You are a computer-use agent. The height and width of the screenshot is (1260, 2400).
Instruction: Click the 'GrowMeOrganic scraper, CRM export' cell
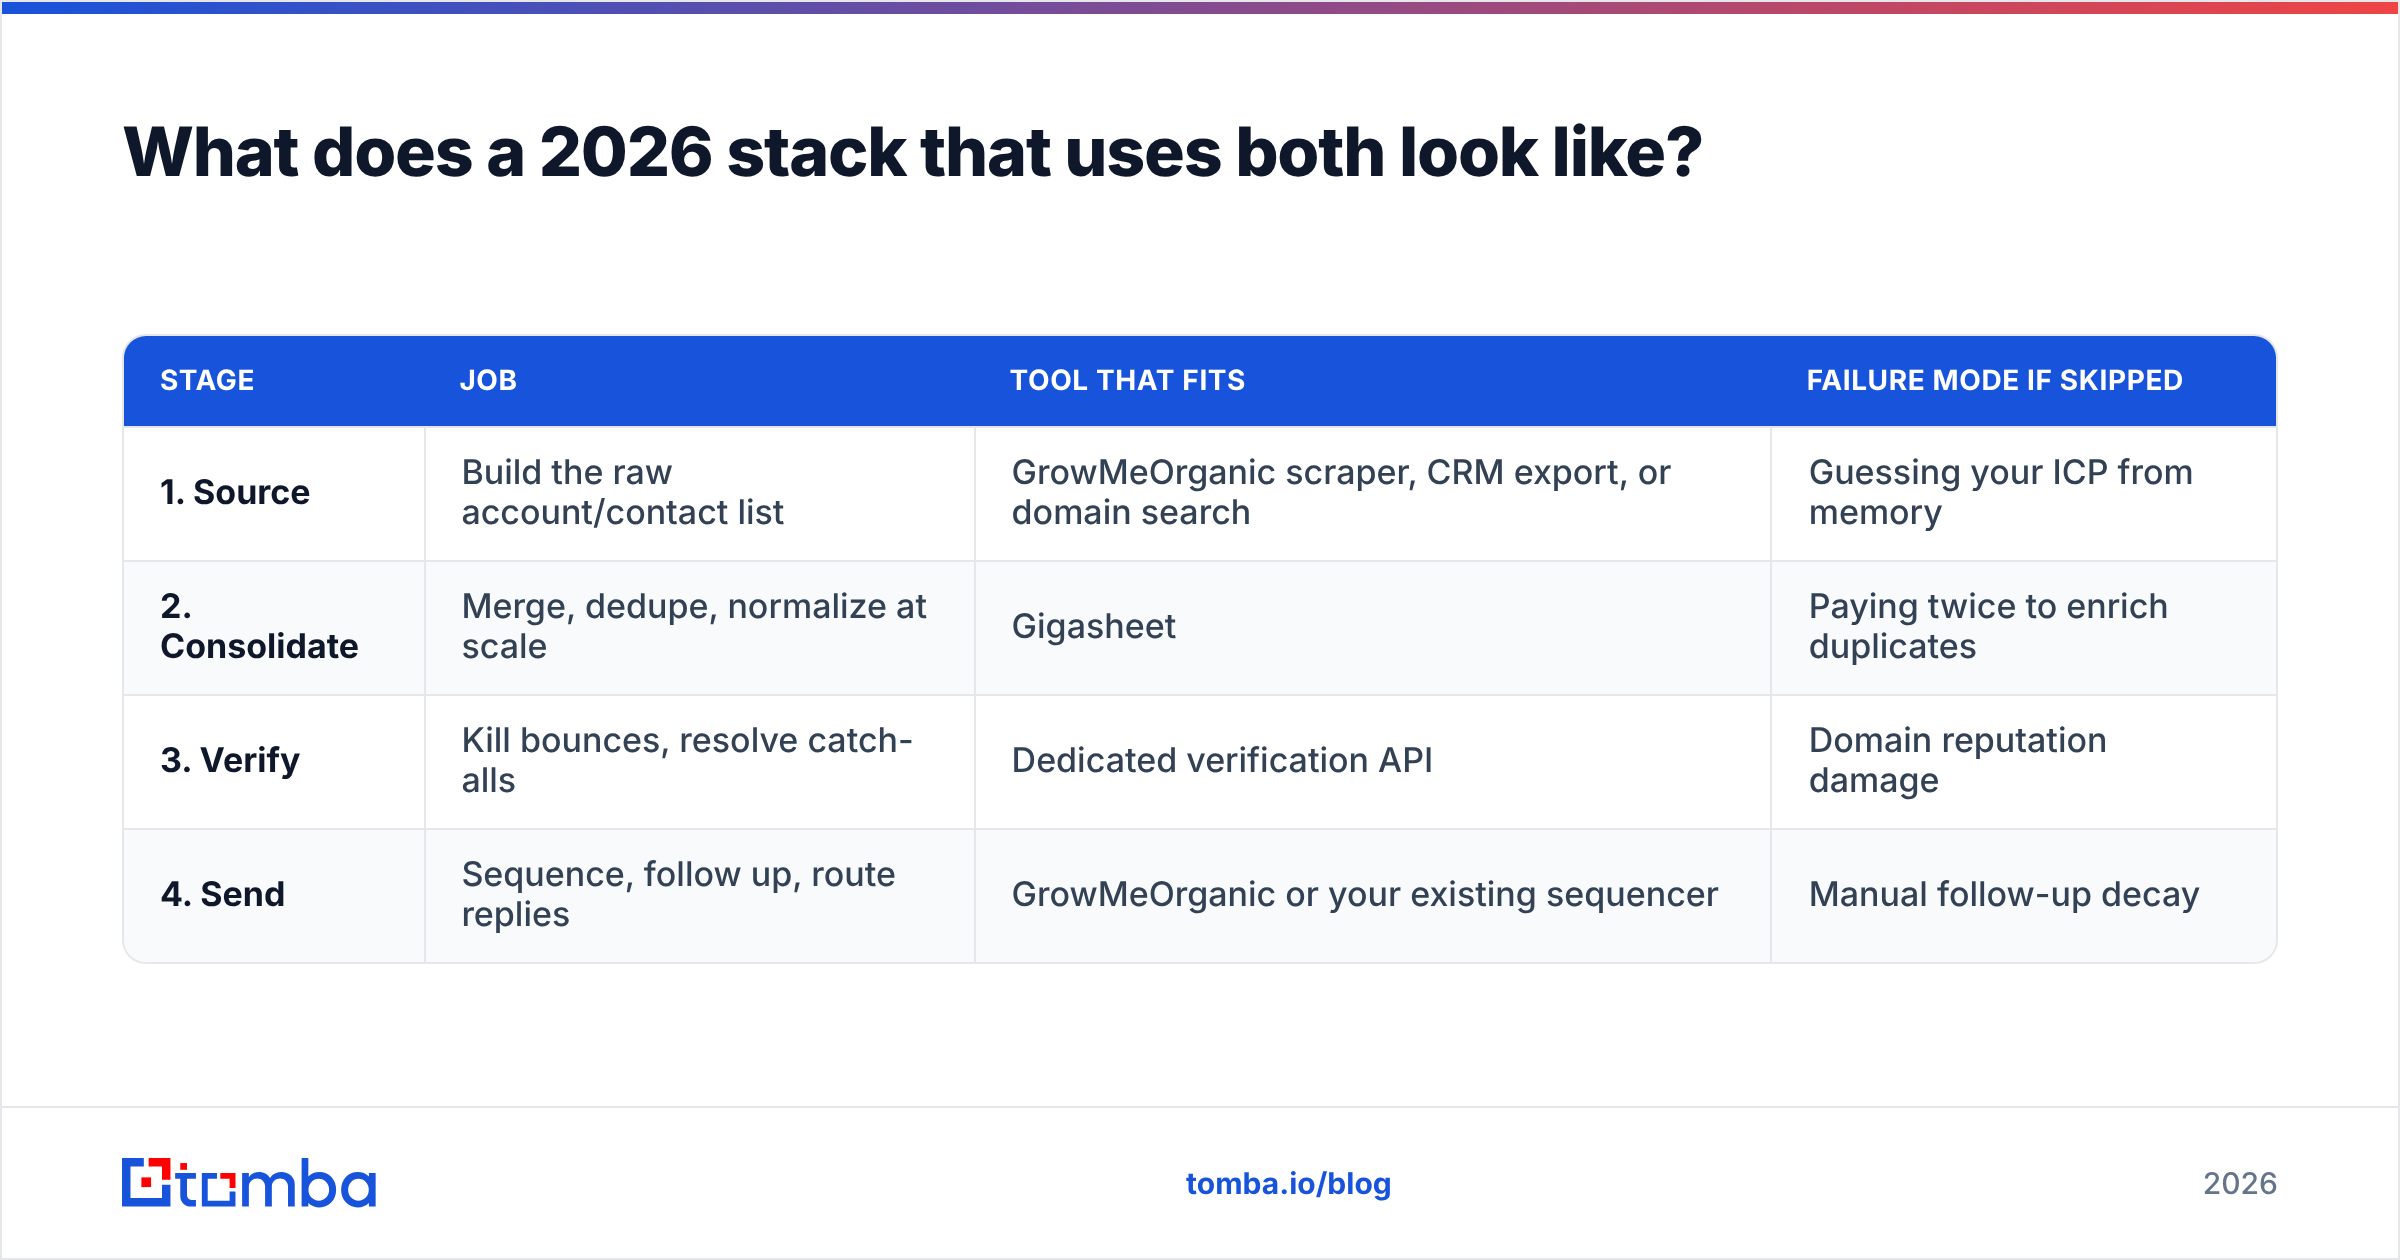pos(1373,493)
